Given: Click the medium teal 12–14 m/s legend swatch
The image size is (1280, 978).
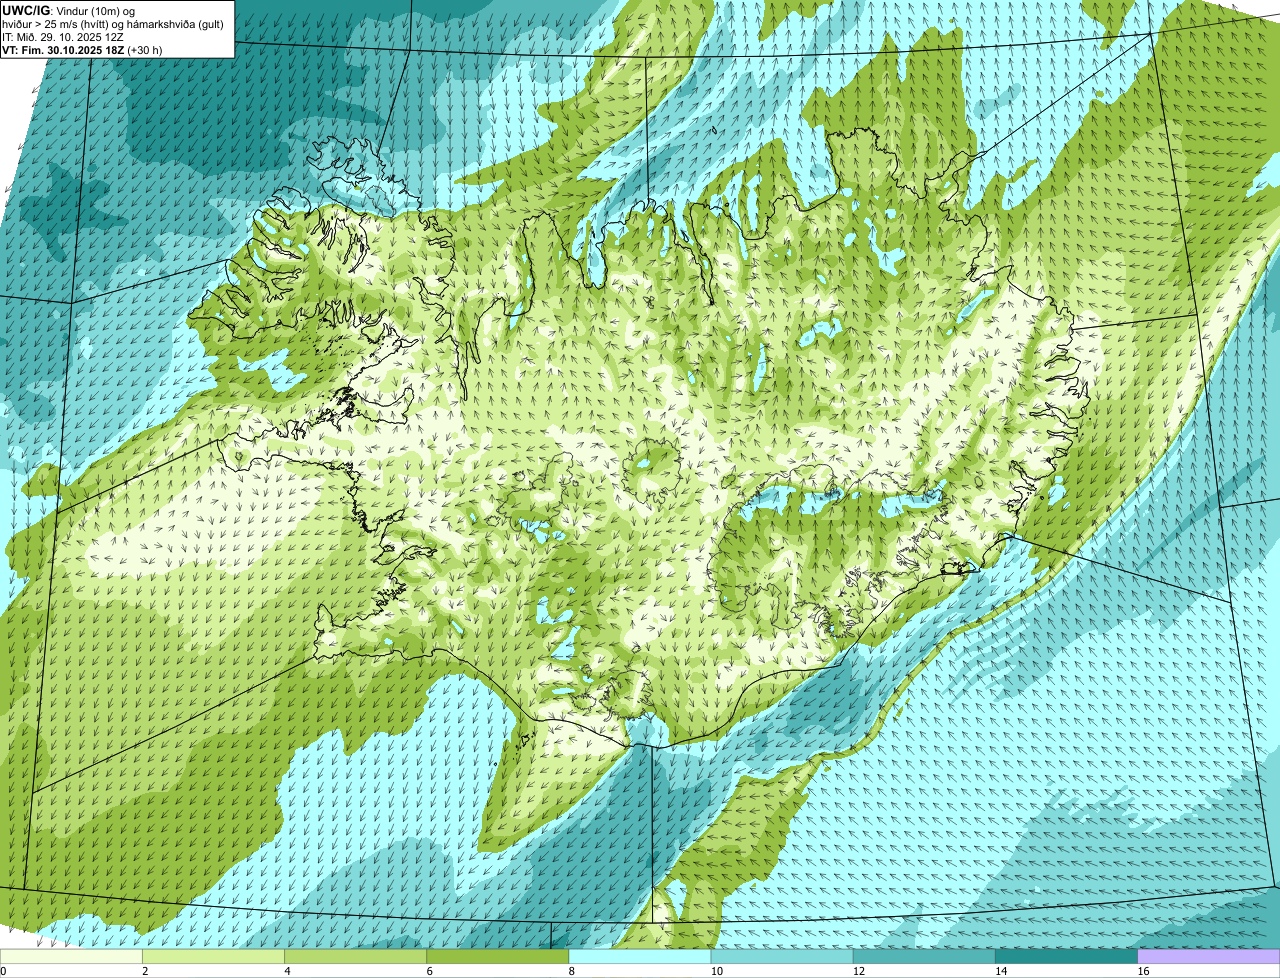Looking at the screenshot, I should [924, 956].
